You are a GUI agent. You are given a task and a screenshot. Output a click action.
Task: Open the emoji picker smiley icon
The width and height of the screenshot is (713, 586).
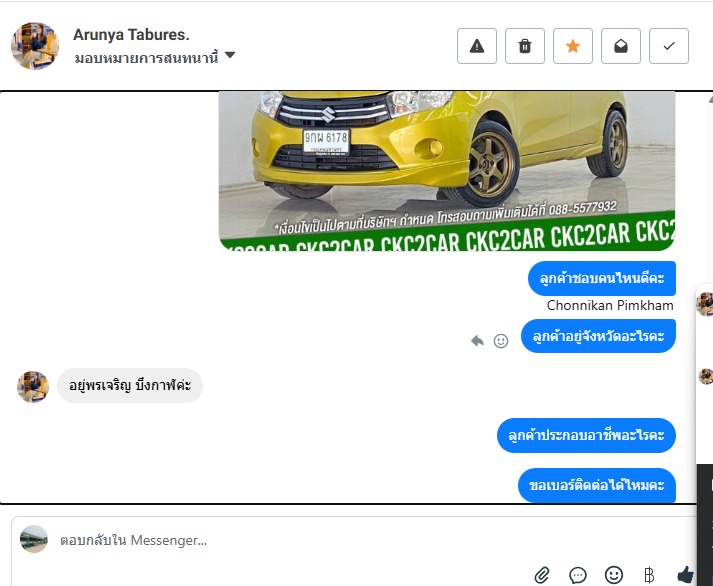pyautogui.click(x=613, y=575)
